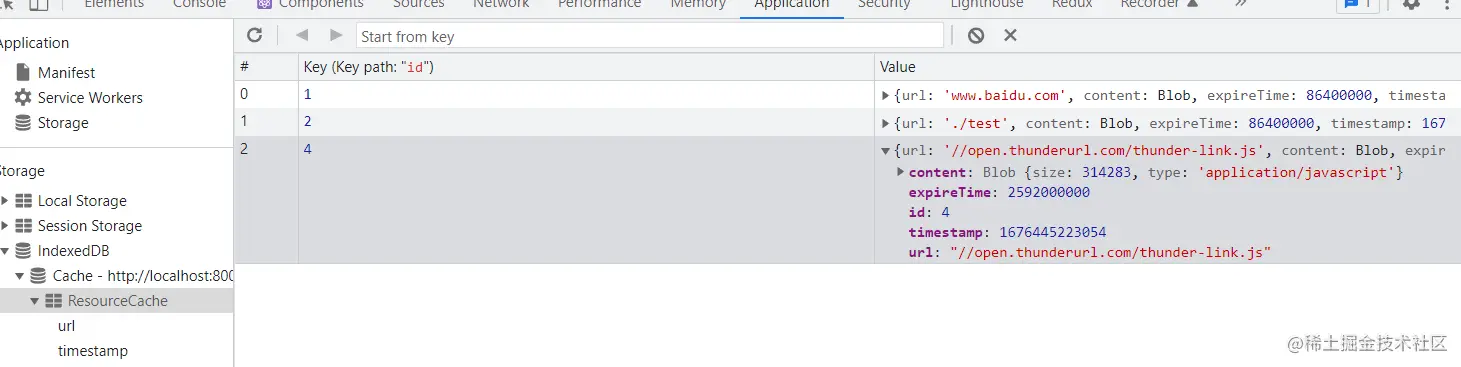Click the '#' column header
The height and width of the screenshot is (367, 1461).
[266, 67]
